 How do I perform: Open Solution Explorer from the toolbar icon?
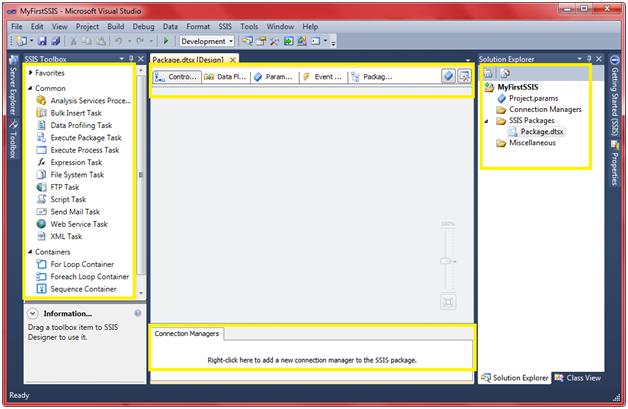click(248, 41)
